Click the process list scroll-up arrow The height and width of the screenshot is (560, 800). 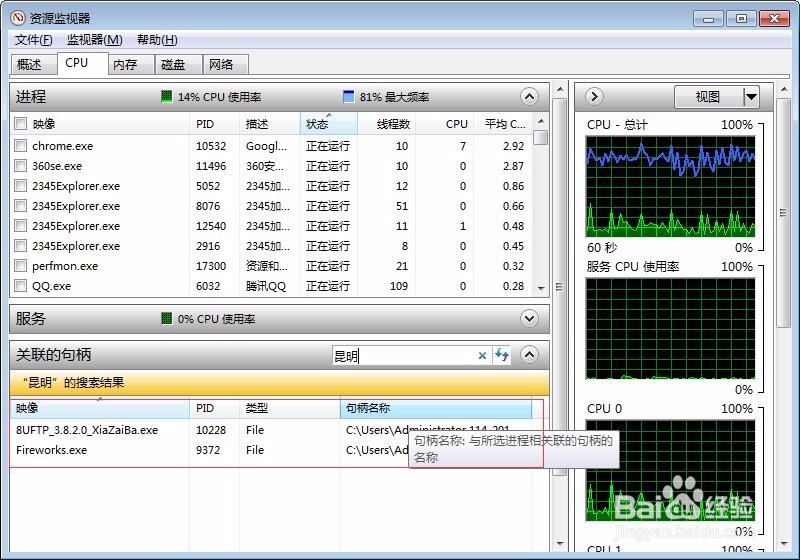[541, 121]
